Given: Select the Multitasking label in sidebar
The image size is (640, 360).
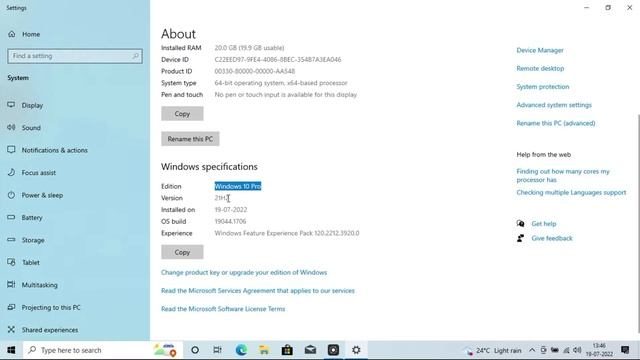Looking at the screenshot, I should pos(40,285).
